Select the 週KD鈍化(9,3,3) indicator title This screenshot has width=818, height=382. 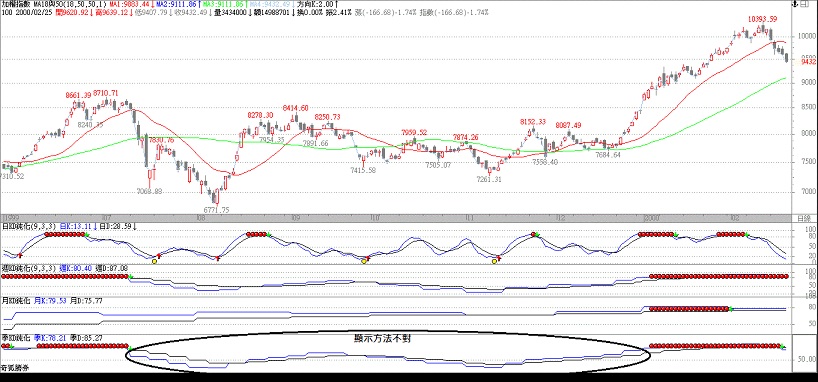[29, 268]
